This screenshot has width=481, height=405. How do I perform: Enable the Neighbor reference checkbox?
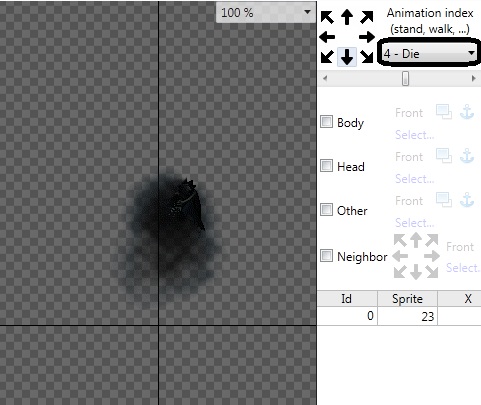(326, 256)
